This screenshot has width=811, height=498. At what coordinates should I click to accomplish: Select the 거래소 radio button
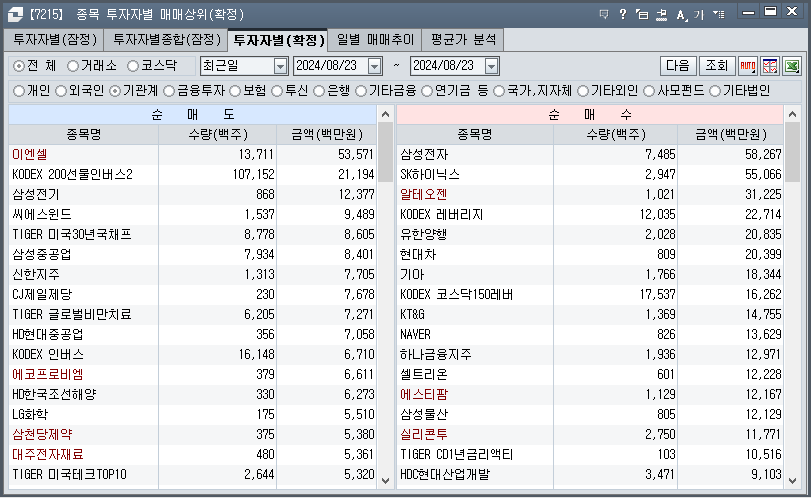click(x=73, y=66)
